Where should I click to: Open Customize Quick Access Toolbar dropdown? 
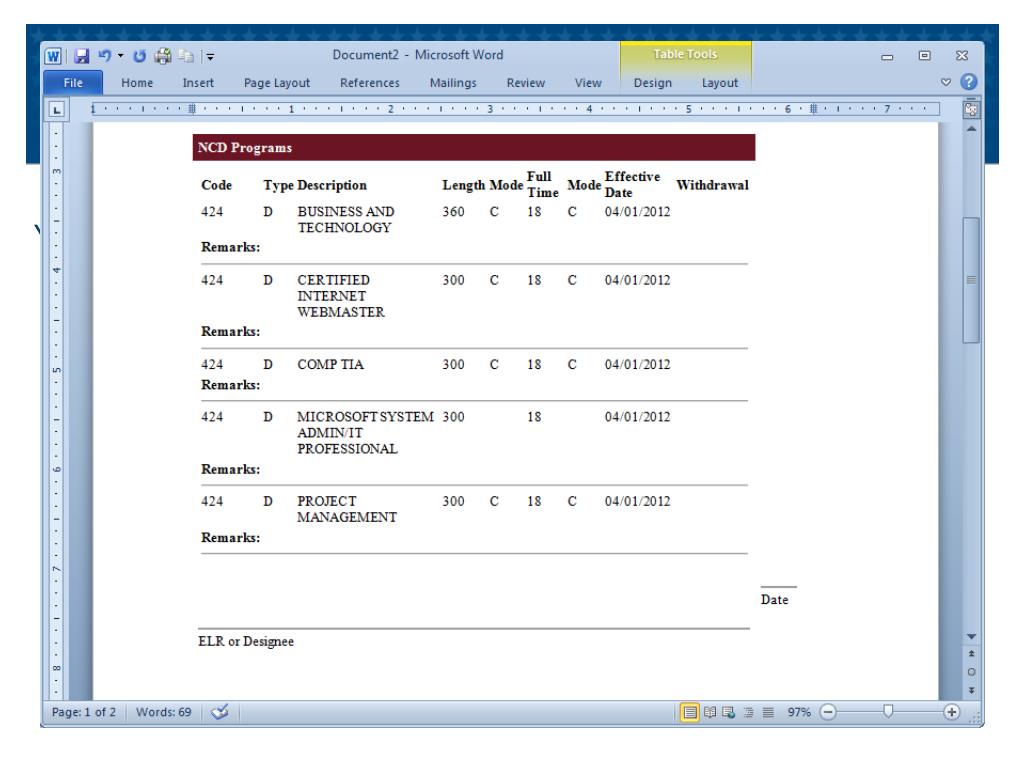pos(210,57)
